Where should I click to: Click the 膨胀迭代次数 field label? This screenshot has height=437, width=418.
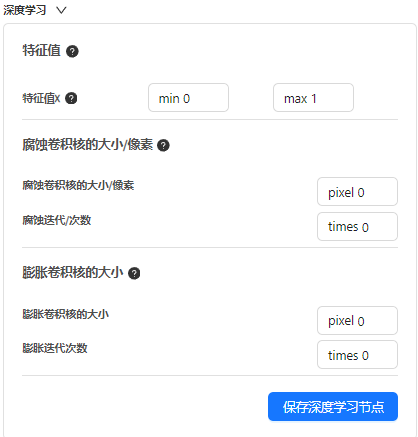(55, 348)
